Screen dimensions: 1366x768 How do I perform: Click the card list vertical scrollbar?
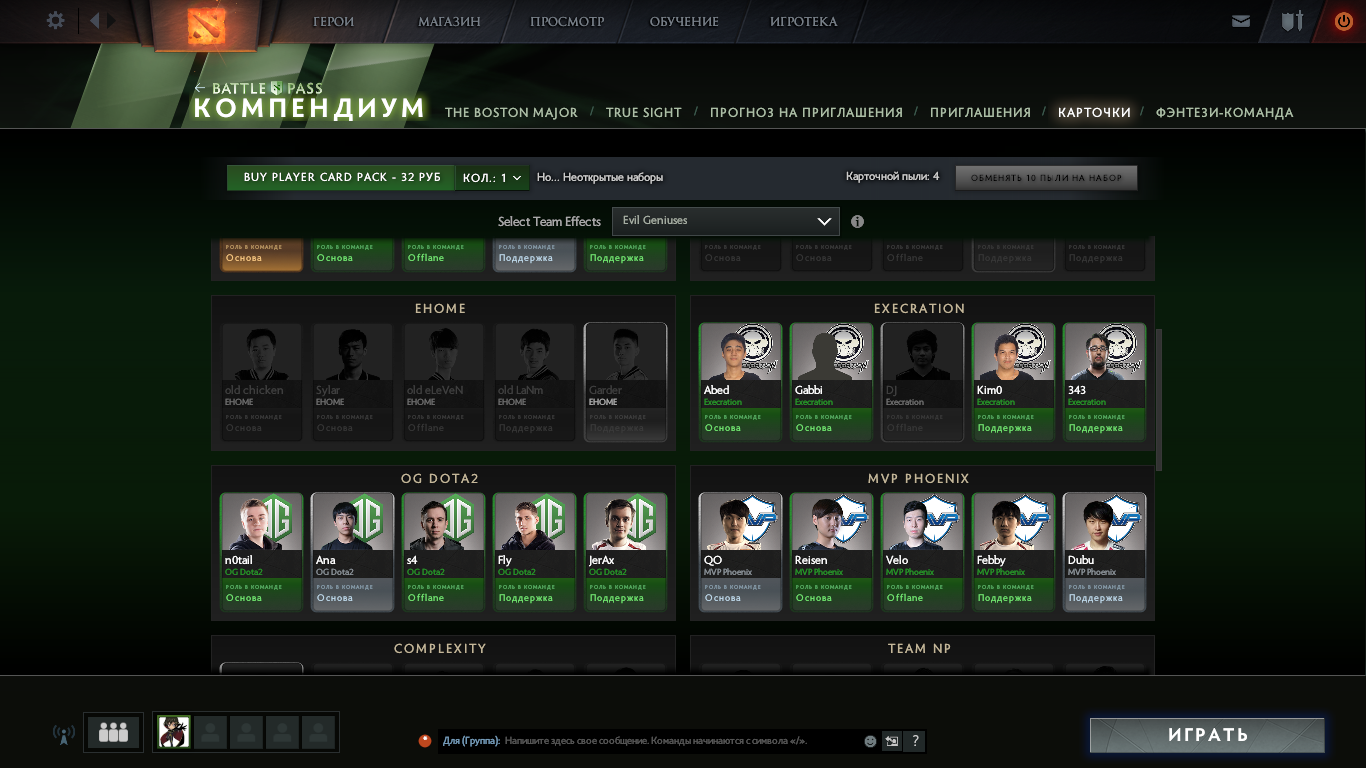pos(1159,400)
